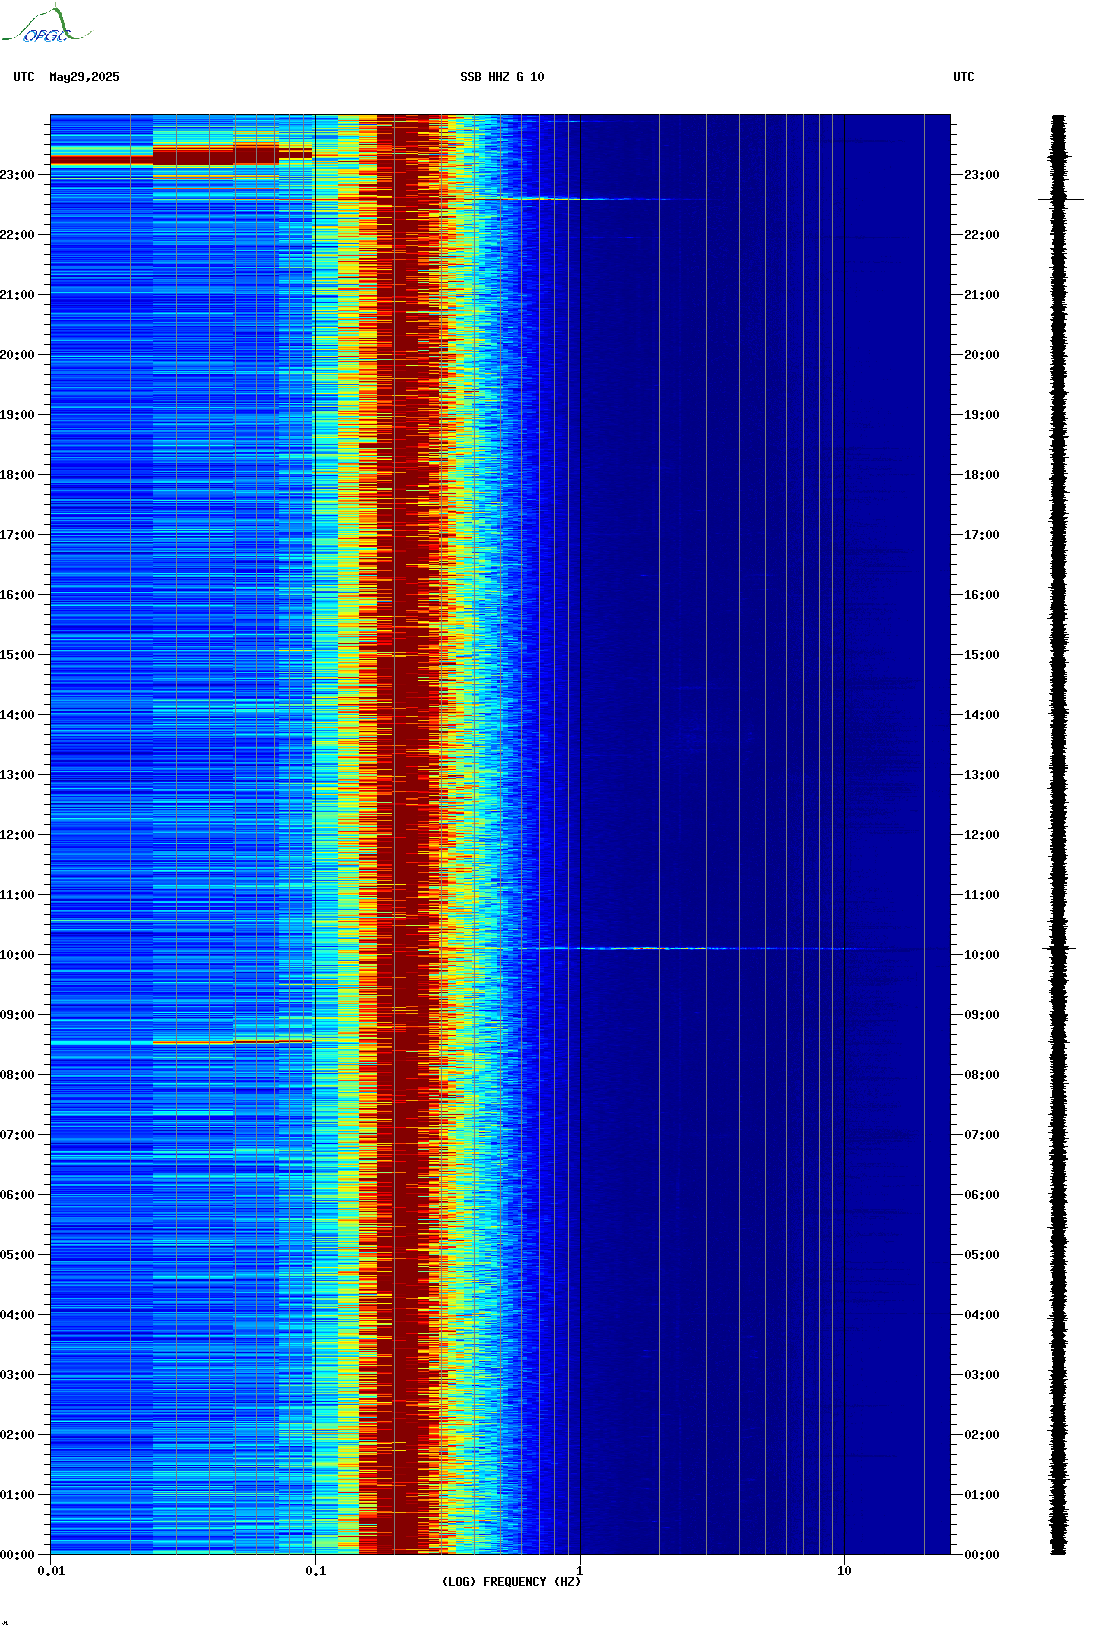Click the 10:00 tick on left time axis
This screenshot has width=1102, height=1634.
pos(17,955)
